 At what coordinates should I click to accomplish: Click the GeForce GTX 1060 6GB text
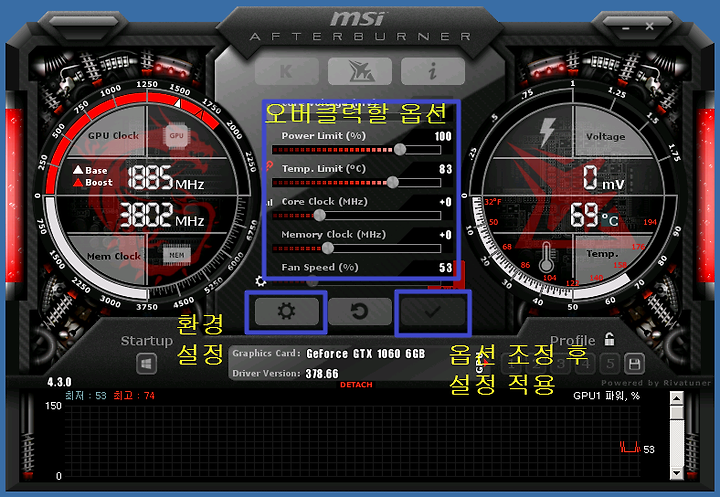pyautogui.click(x=366, y=354)
